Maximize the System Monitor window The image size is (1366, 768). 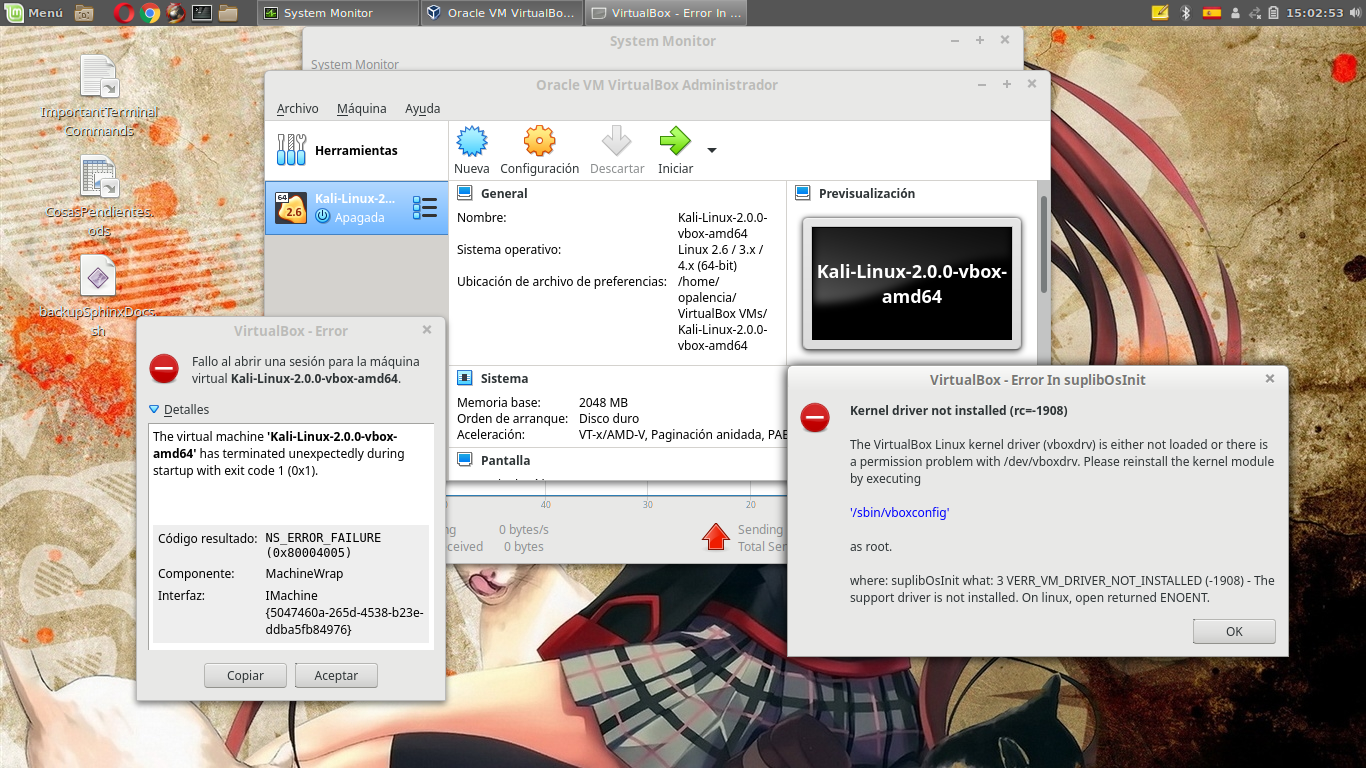(x=980, y=40)
